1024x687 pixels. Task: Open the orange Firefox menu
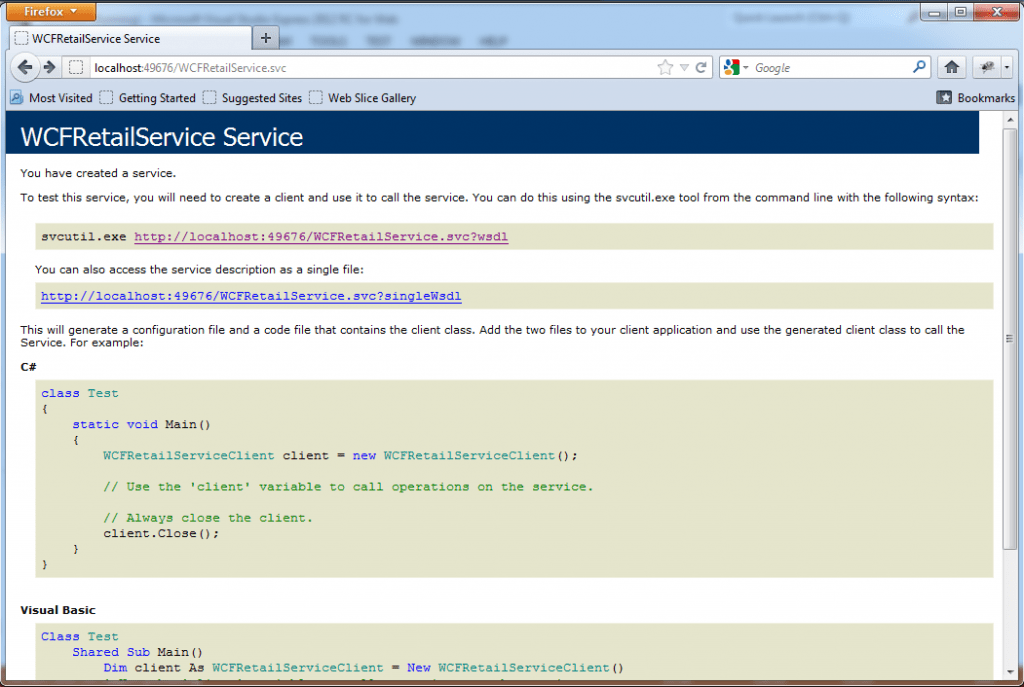pos(50,11)
